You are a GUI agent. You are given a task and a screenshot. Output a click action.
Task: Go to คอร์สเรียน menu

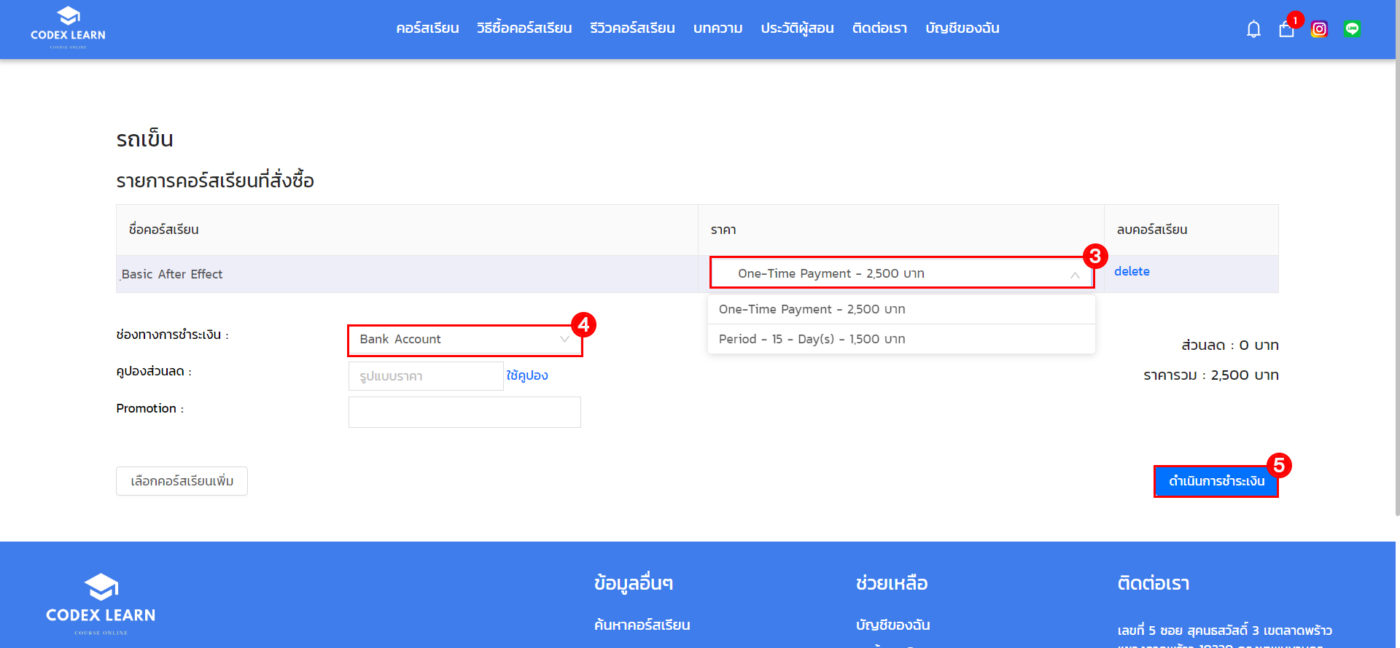pyautogui.click(x=427, y=28)
